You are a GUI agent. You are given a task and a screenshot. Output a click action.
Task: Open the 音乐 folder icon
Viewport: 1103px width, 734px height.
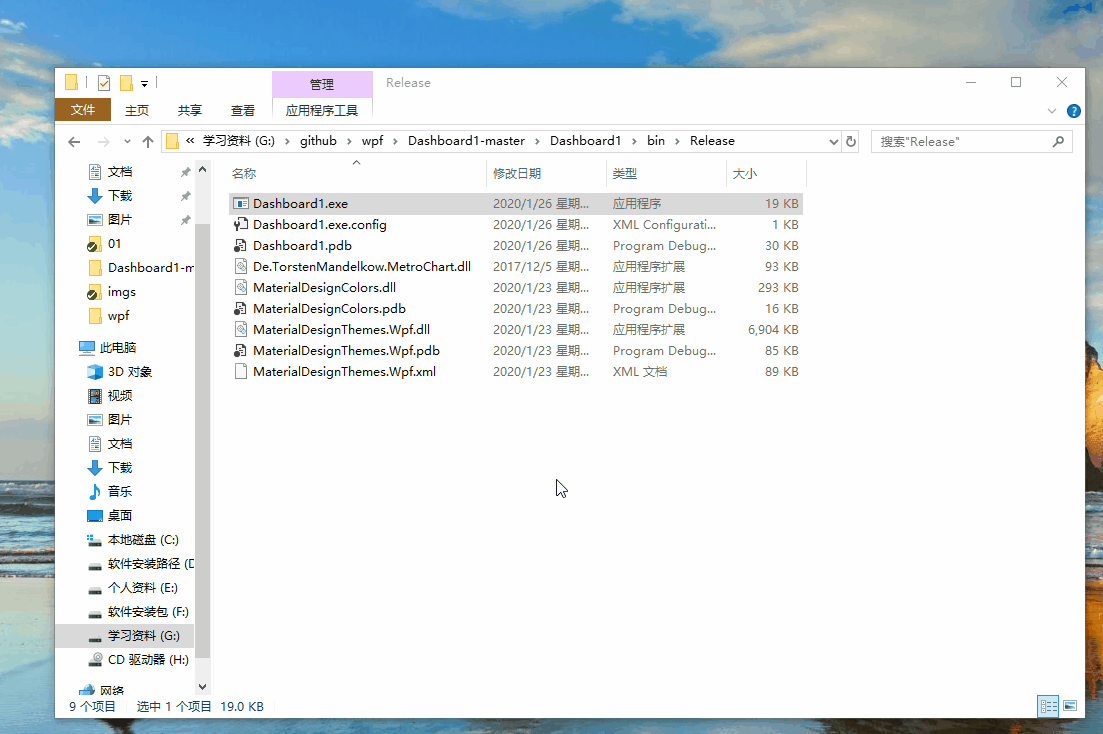point(95,491)
